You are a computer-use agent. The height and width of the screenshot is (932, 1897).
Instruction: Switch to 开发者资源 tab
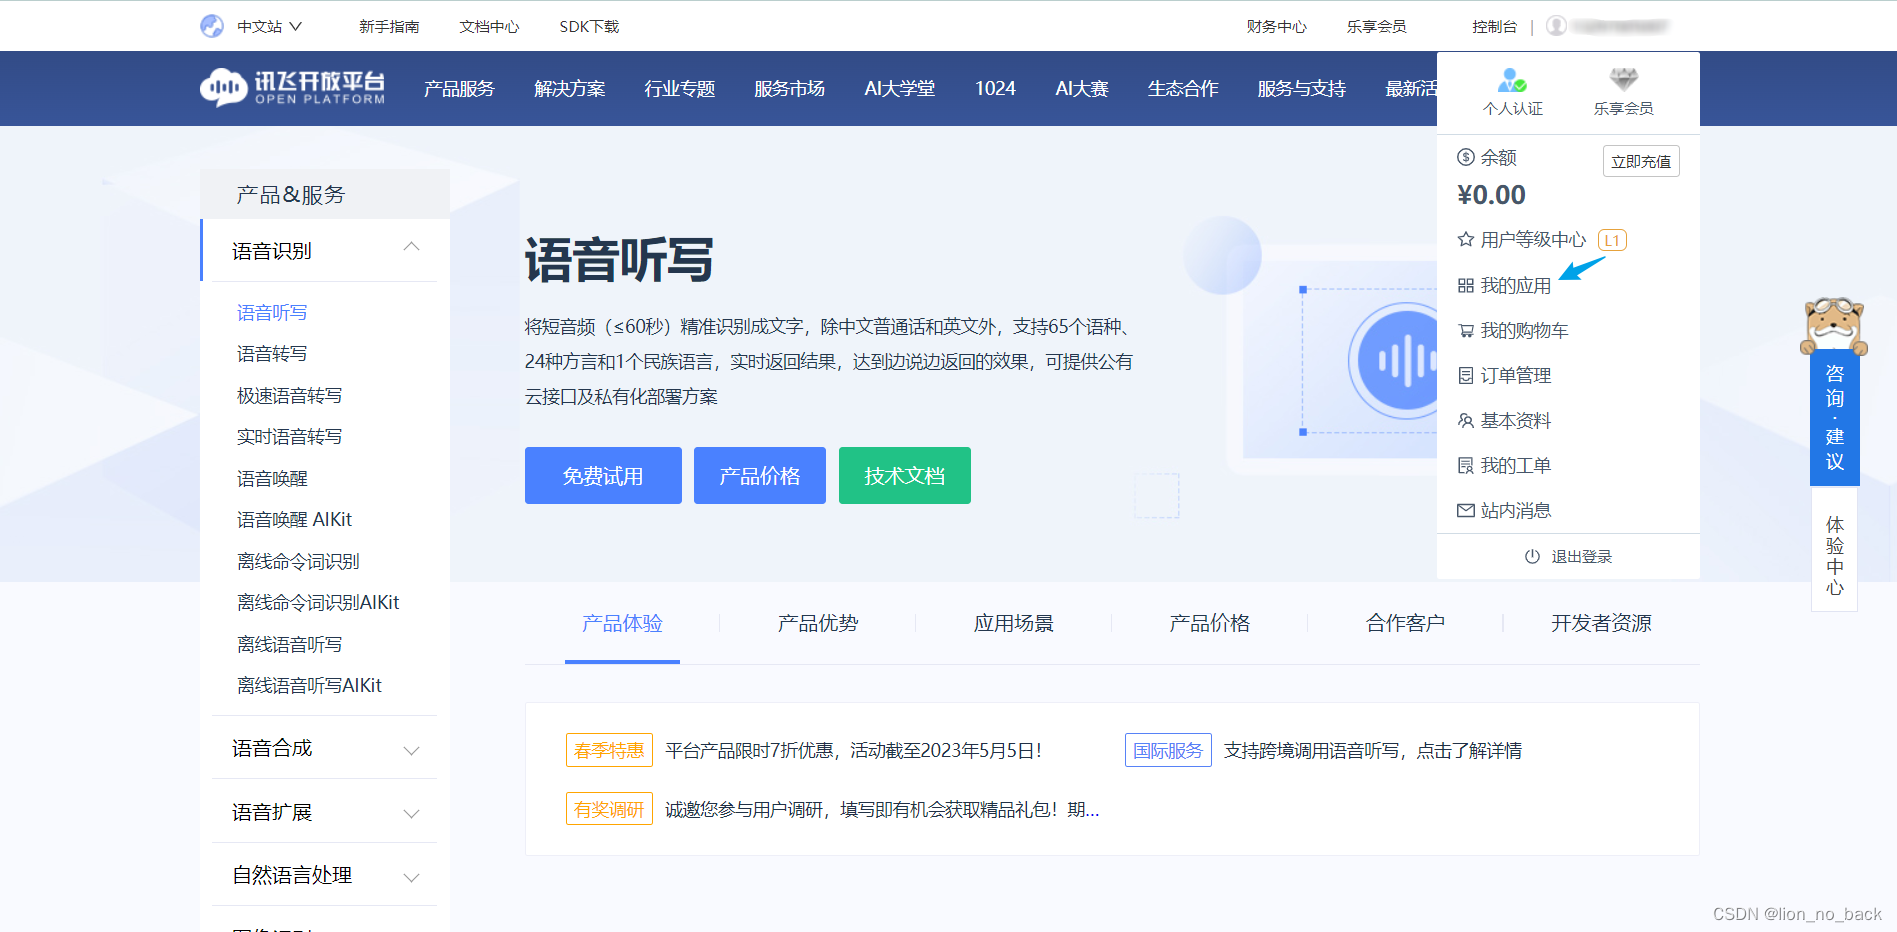(x=1601, y=624)
